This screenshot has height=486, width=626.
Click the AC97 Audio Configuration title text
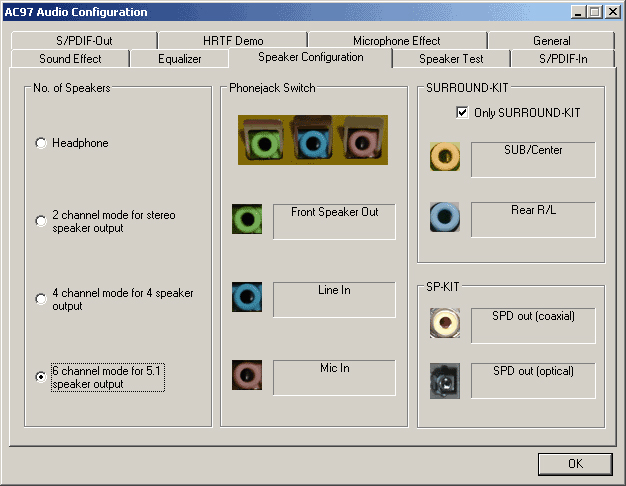[76, 12]
